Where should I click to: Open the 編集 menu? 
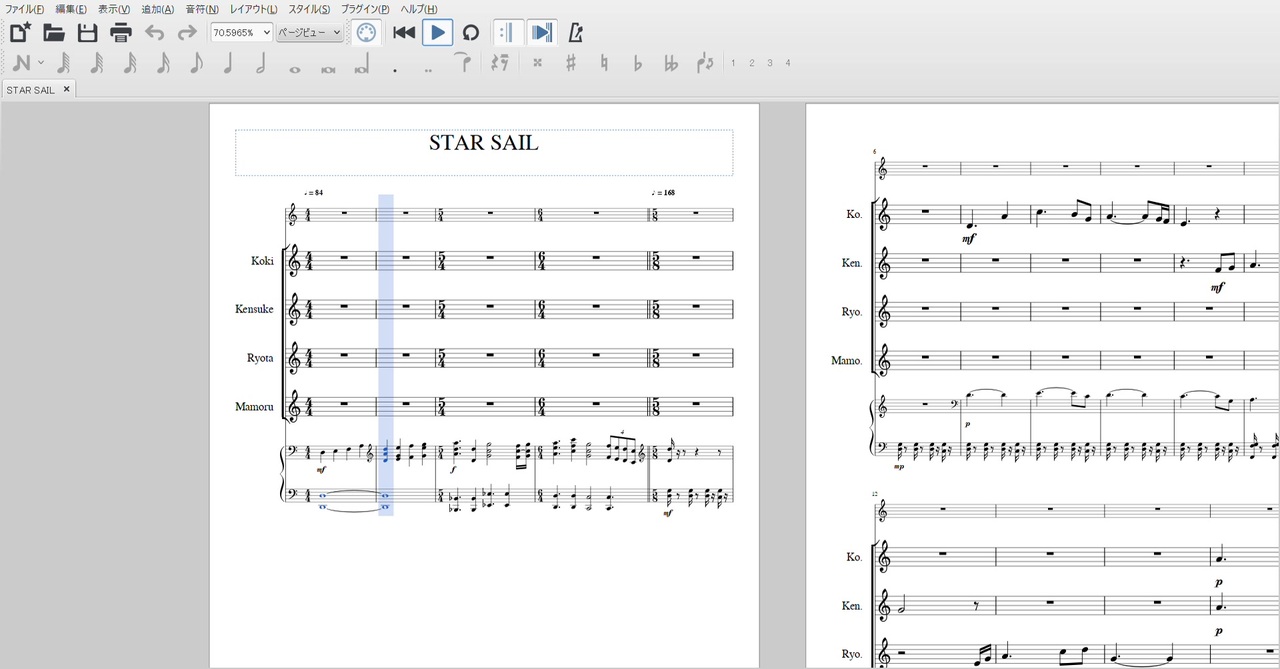coord(70,9)
